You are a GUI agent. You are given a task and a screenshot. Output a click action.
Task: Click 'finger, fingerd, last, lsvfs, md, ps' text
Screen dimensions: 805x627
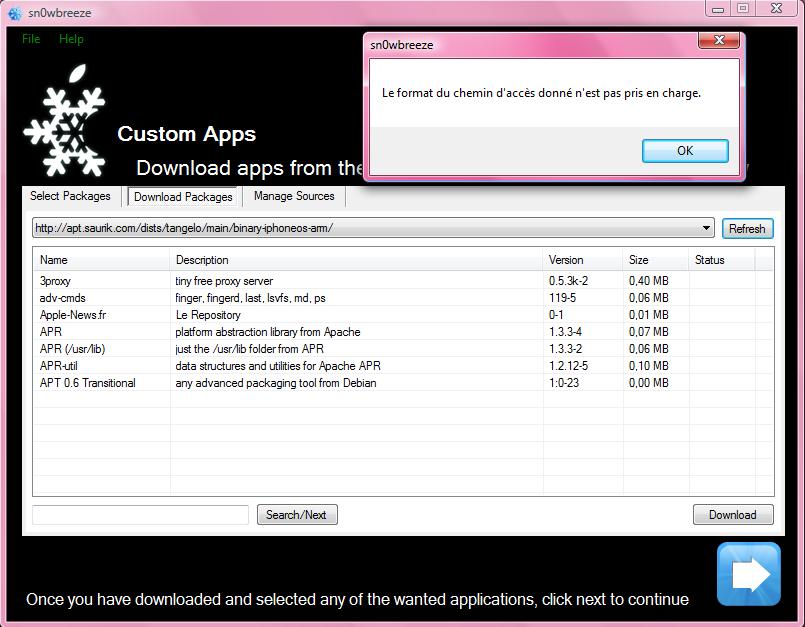click(x=250, y=298)
